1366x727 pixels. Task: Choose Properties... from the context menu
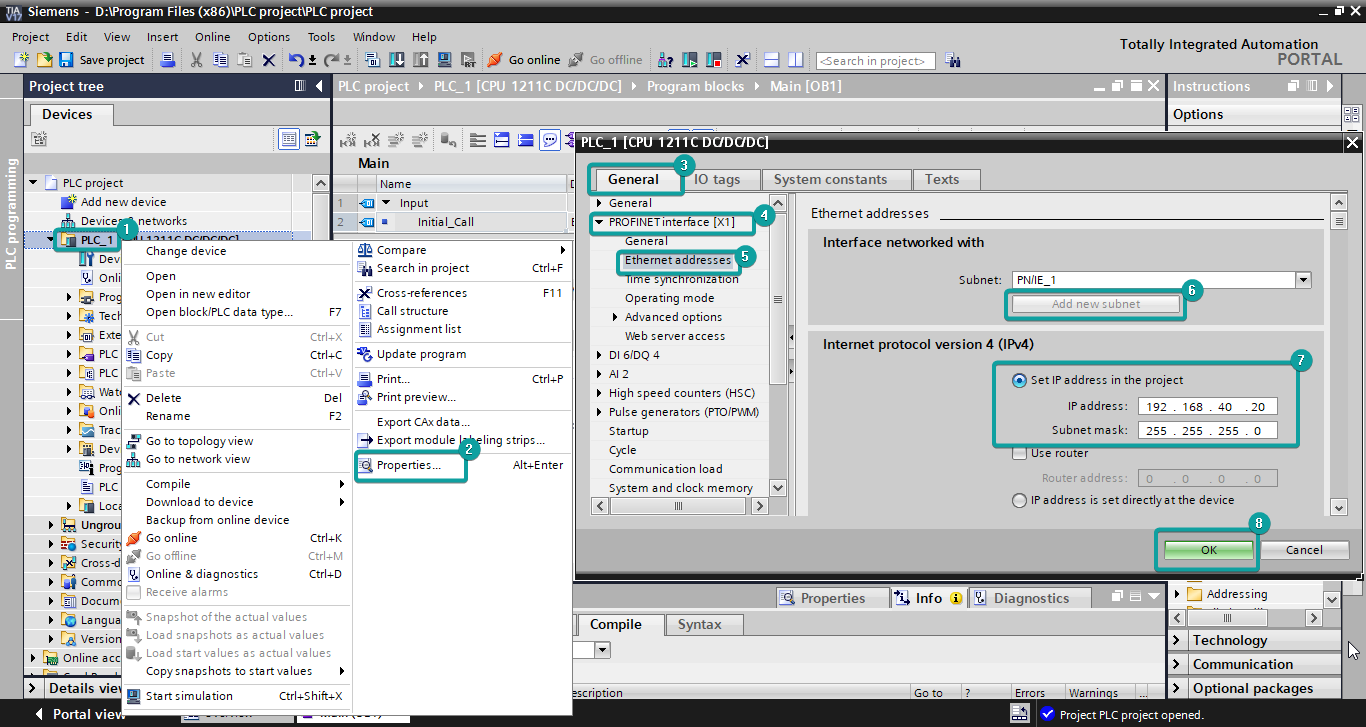pyautogui.click(x=408, y=465)
